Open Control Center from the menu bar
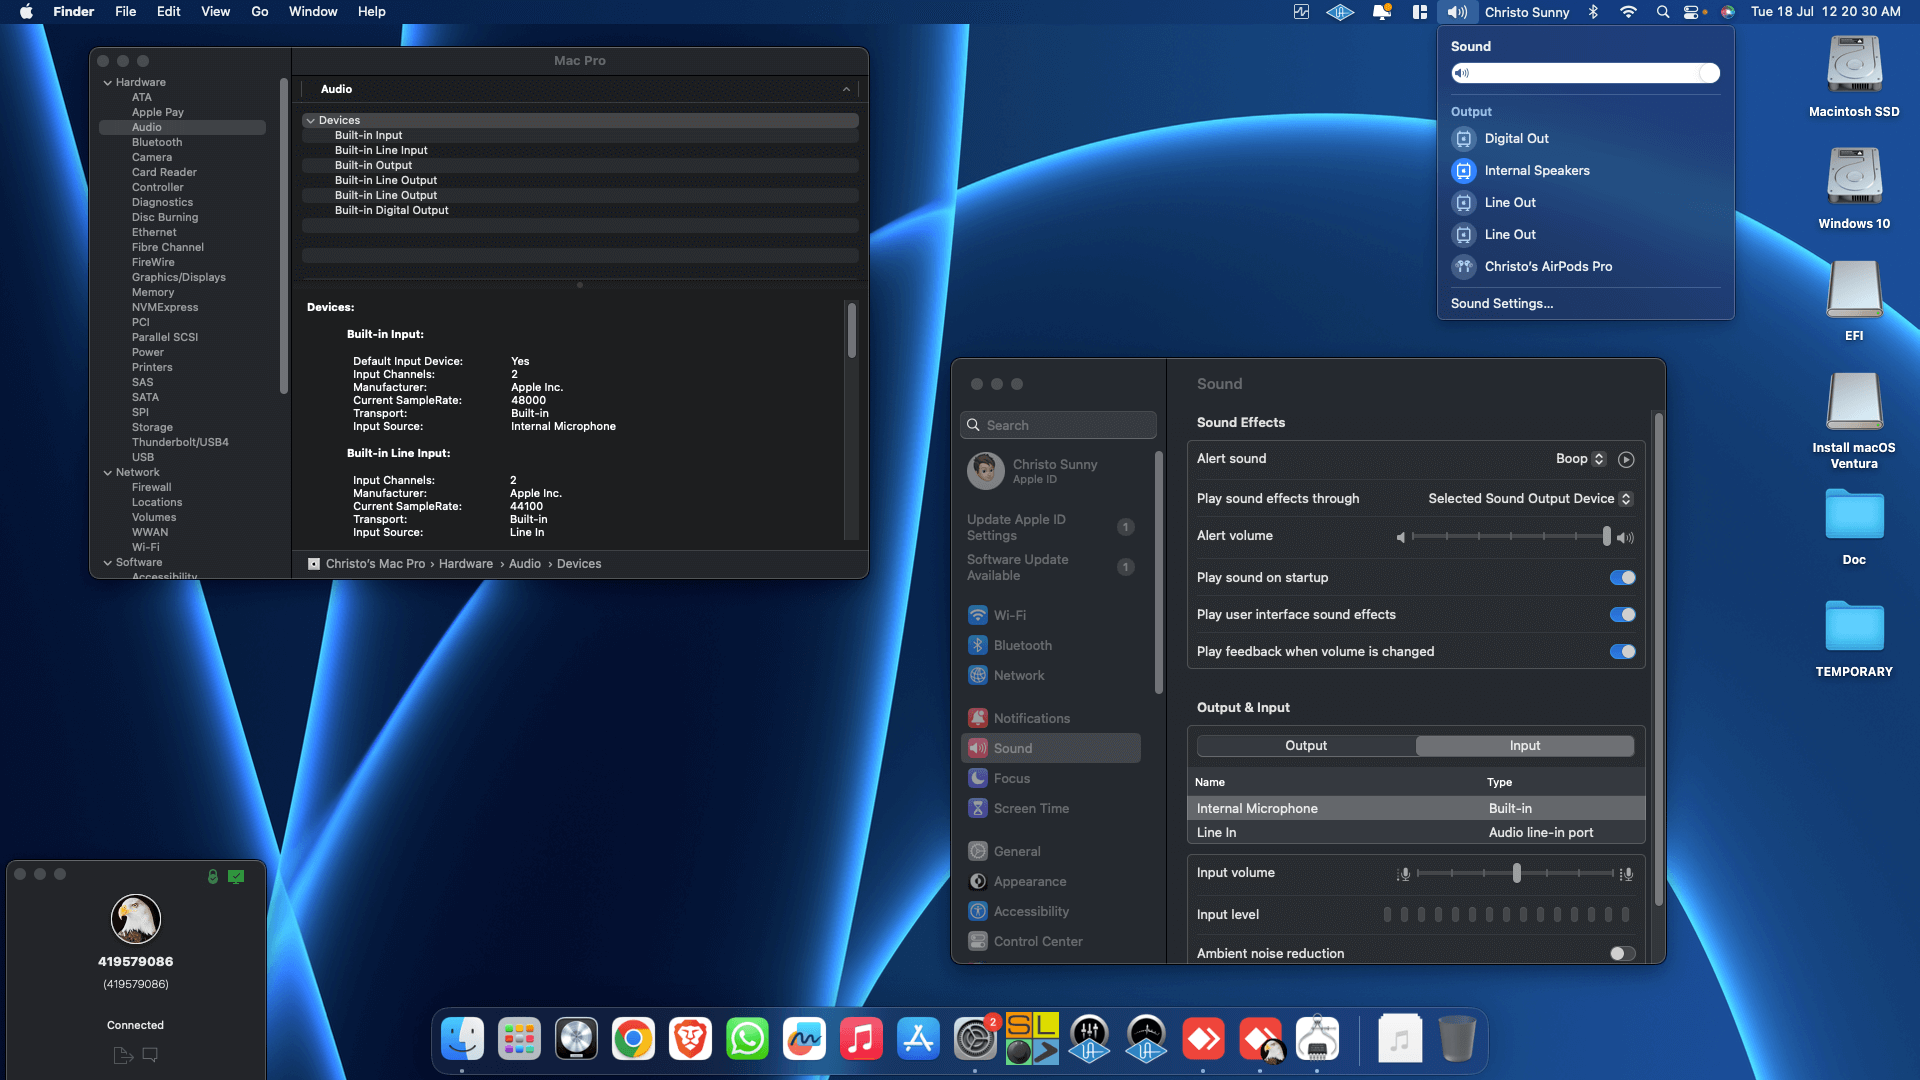 point(1691,12)
